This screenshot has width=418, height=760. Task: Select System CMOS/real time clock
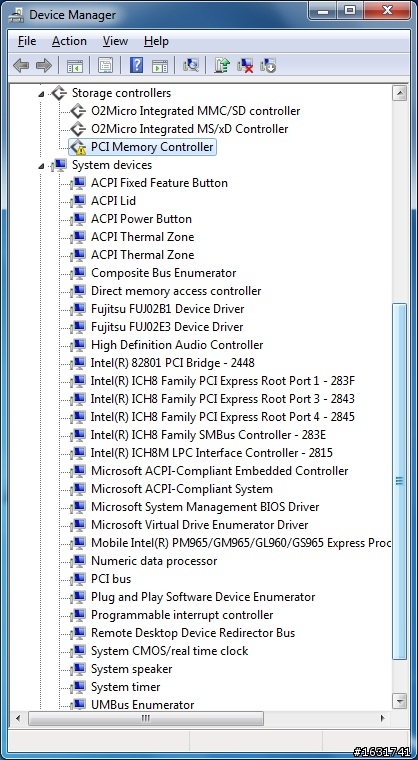click(x=170, y=651)
